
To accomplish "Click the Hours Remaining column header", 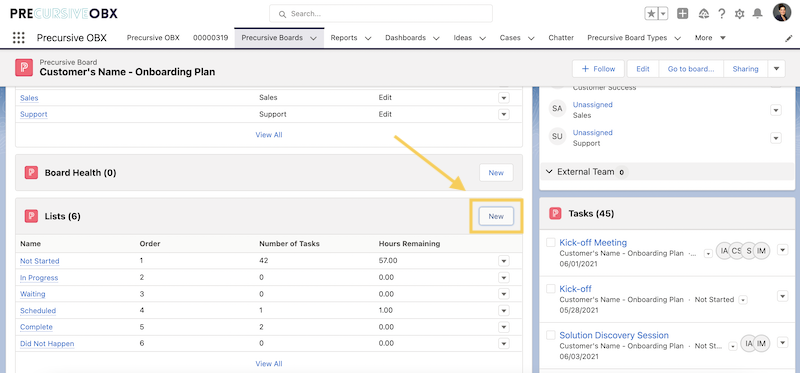I will 409,244.
